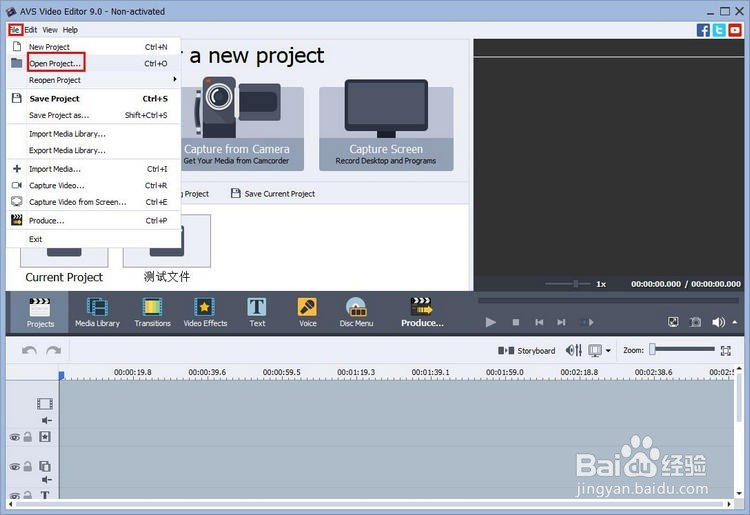Mute the main video track audio
This screenshot has width=750, height=515.
tap(46, 420)
